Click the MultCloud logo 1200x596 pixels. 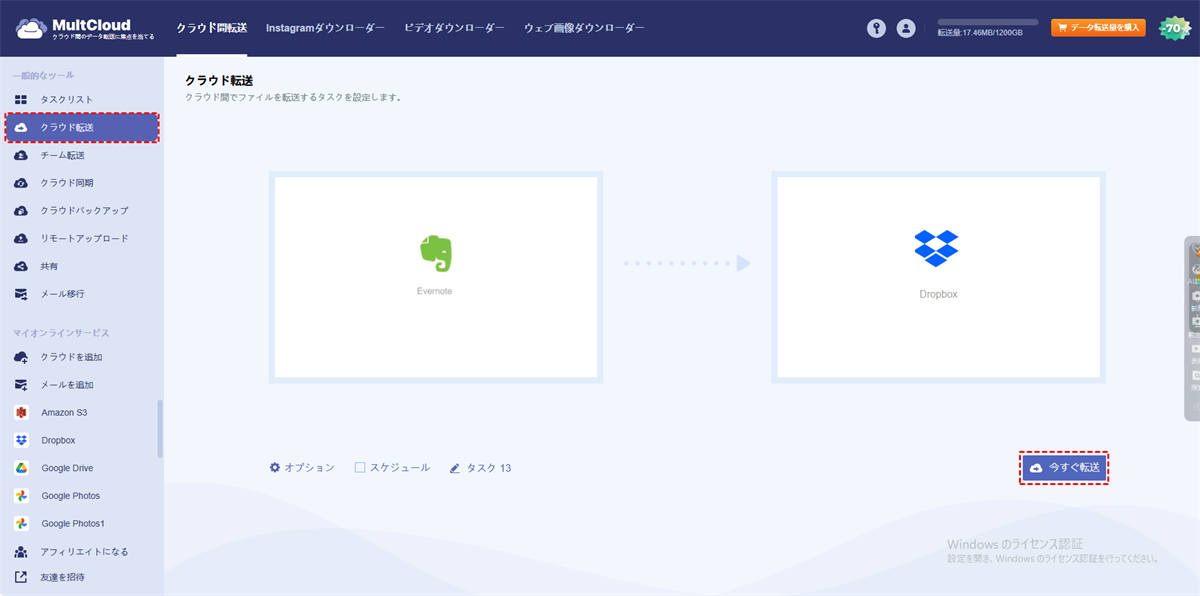(85, 28)
